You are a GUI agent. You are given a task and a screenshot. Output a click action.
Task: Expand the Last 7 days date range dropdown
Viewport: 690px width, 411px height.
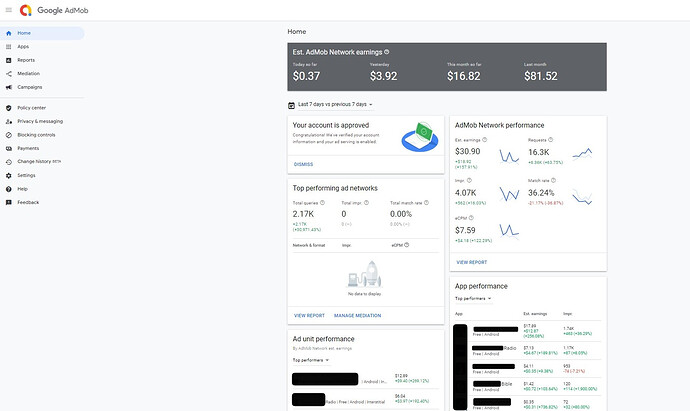(333, 104)
